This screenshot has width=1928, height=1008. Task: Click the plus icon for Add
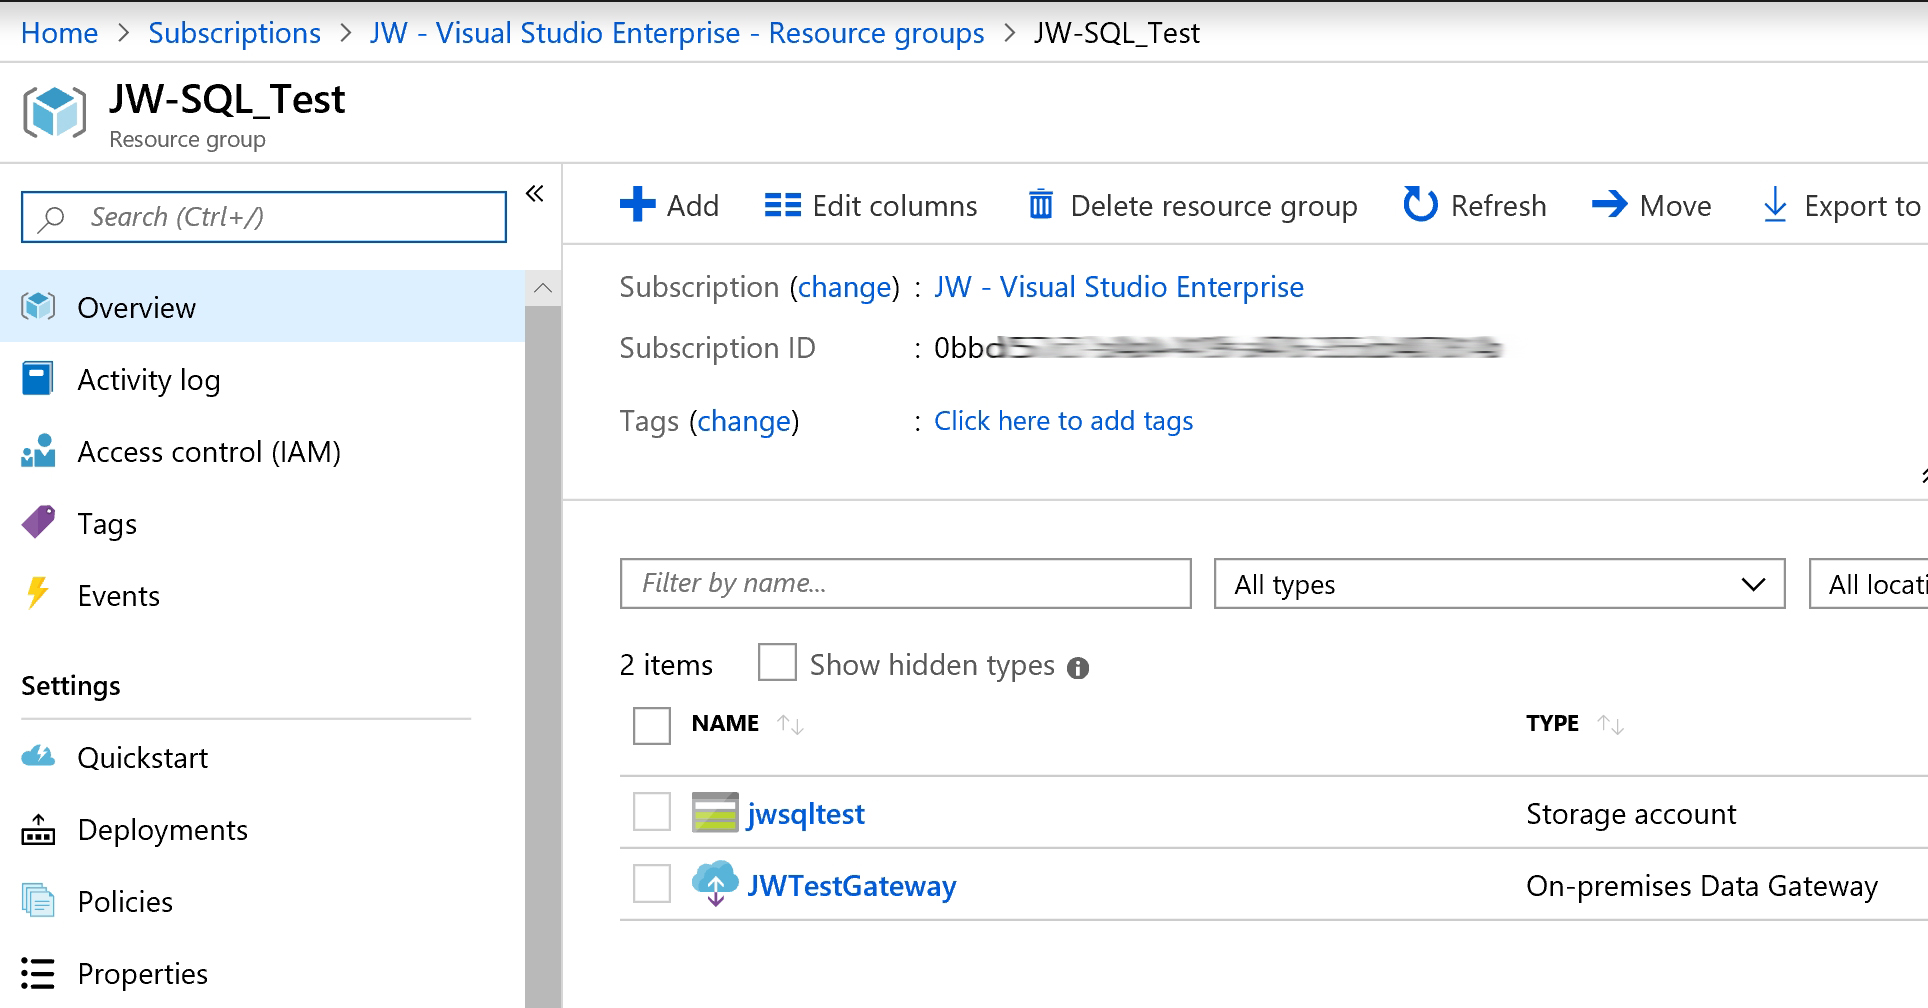click(637, 204)
